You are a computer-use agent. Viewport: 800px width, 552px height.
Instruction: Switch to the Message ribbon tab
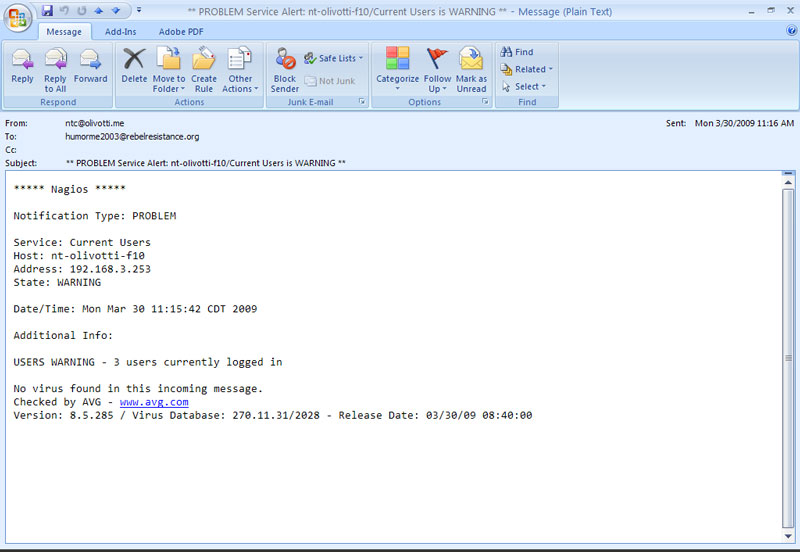point(64,32)
